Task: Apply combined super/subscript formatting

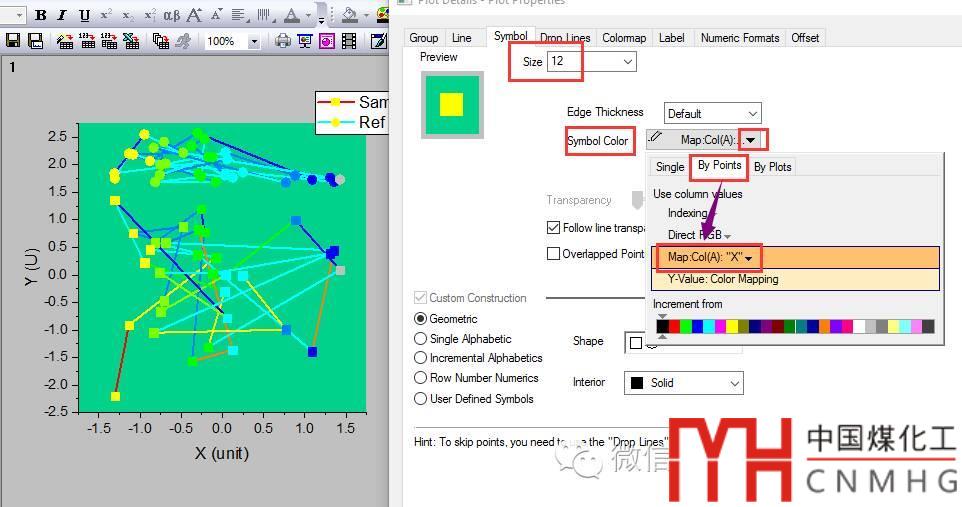Action: coord(150,15)
